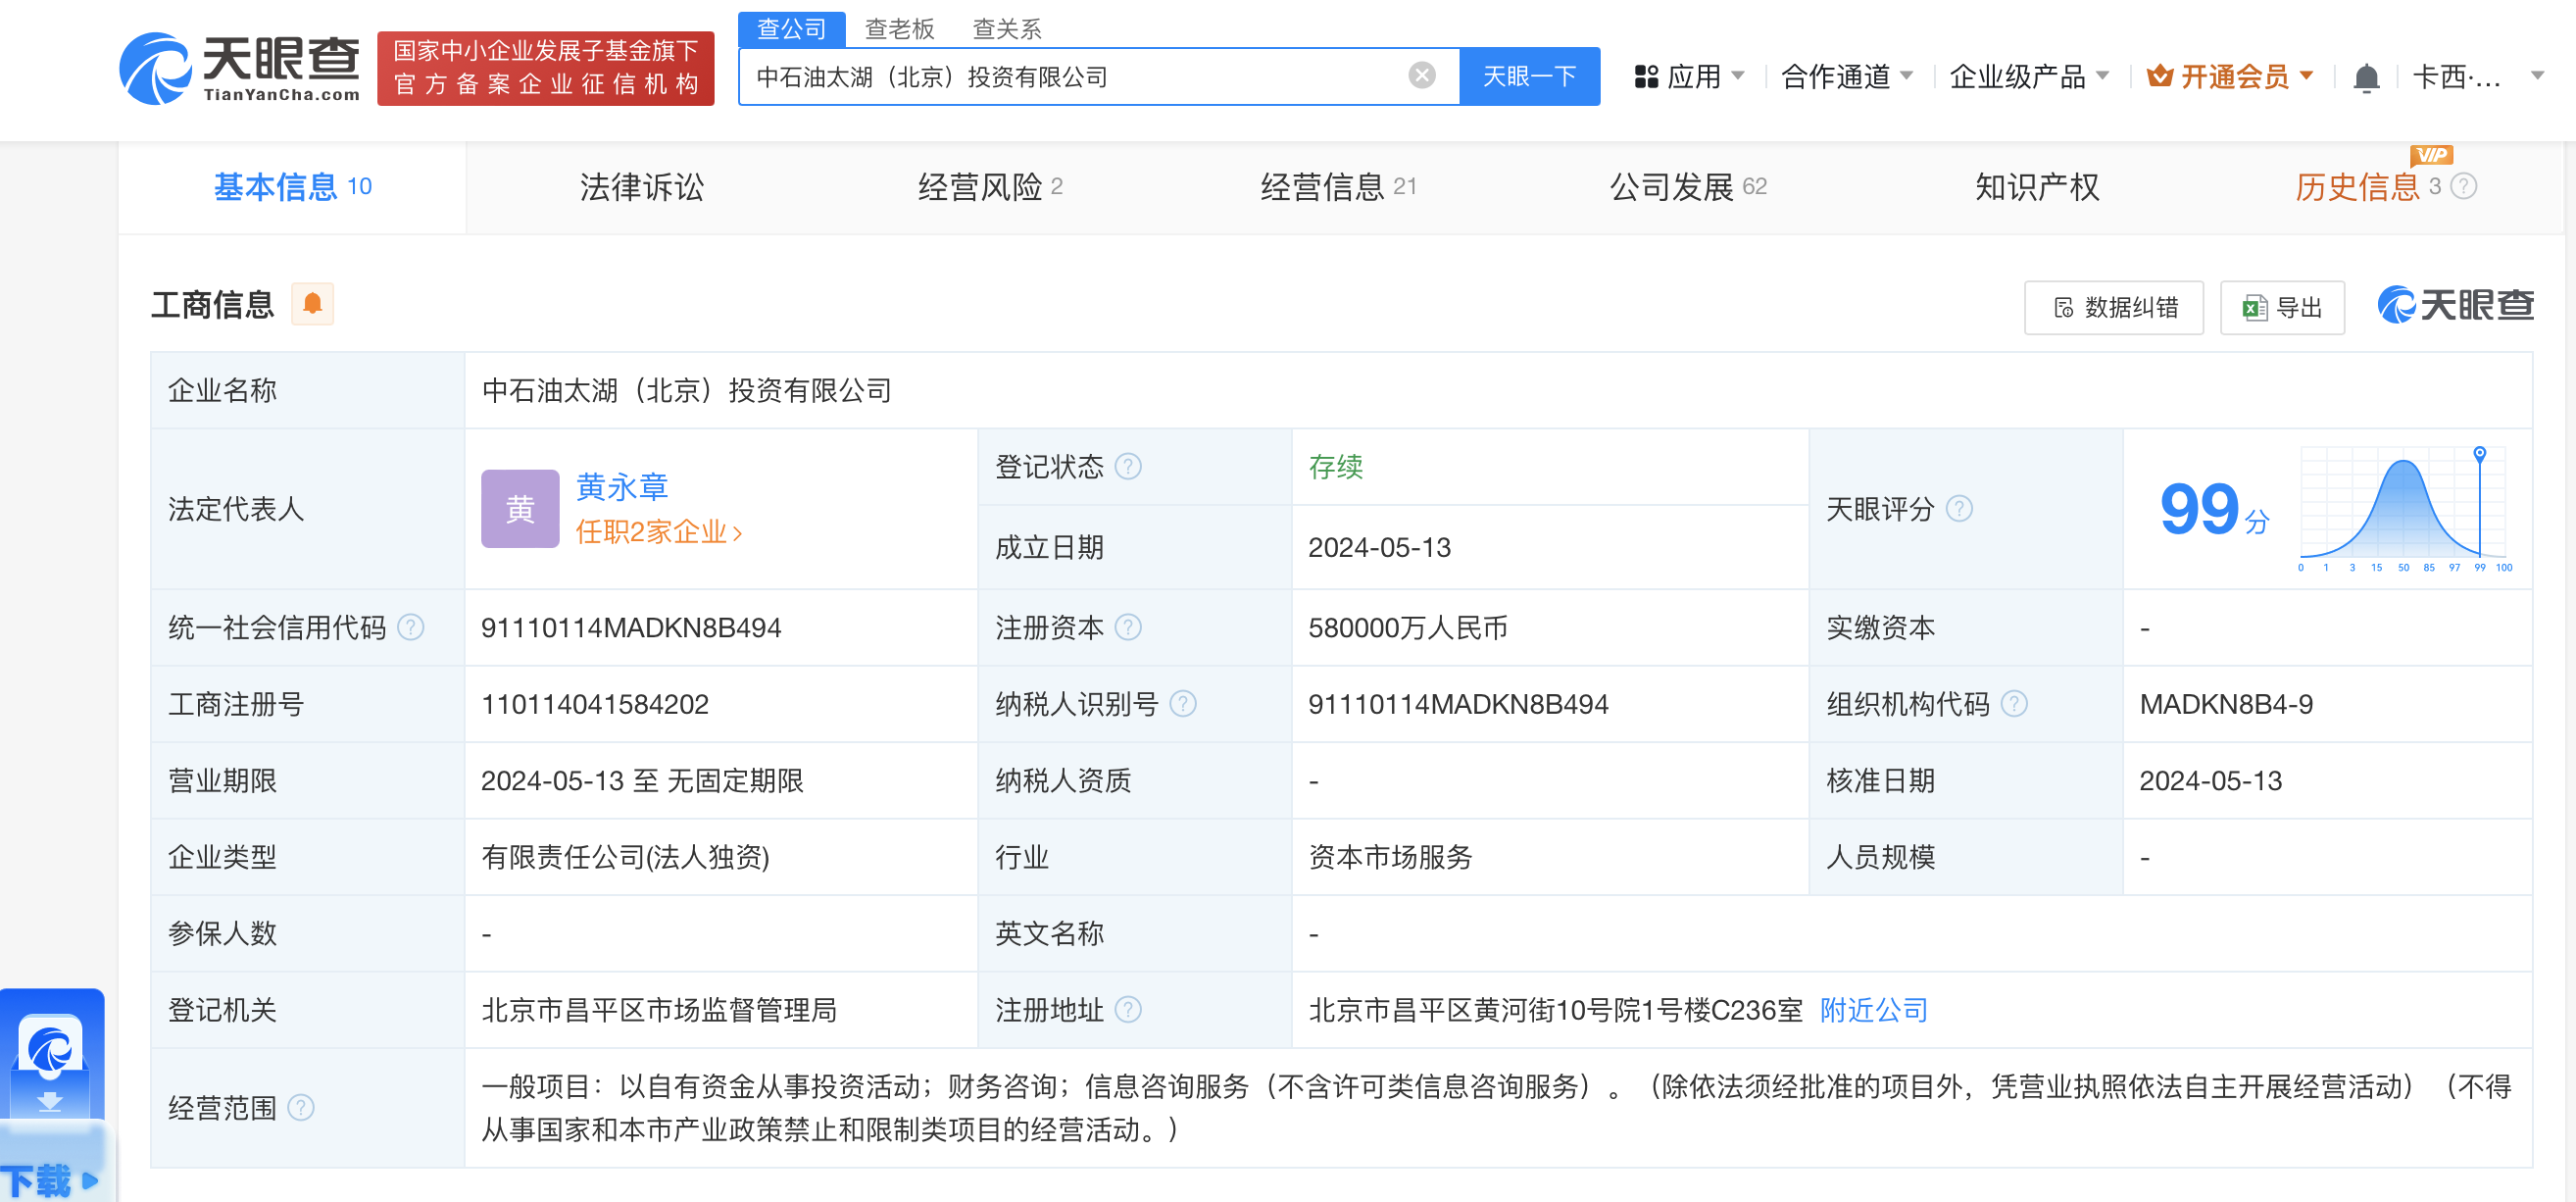Click the crown icon beside 开通会员
This screenshot has height=1202, width=2576.
(x=2159, y=76)
